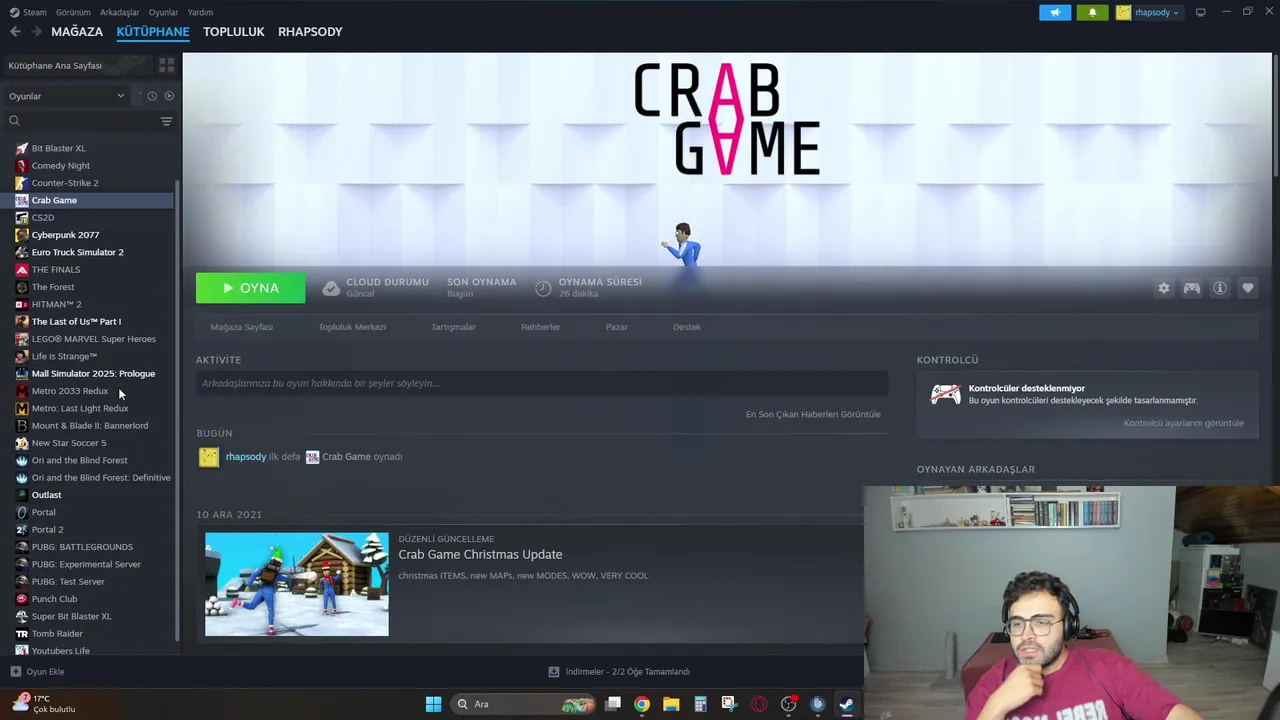1280x720 pixels.
Task: Open Crab Game Christmas Update thumbnail
Action: (297, 584)
